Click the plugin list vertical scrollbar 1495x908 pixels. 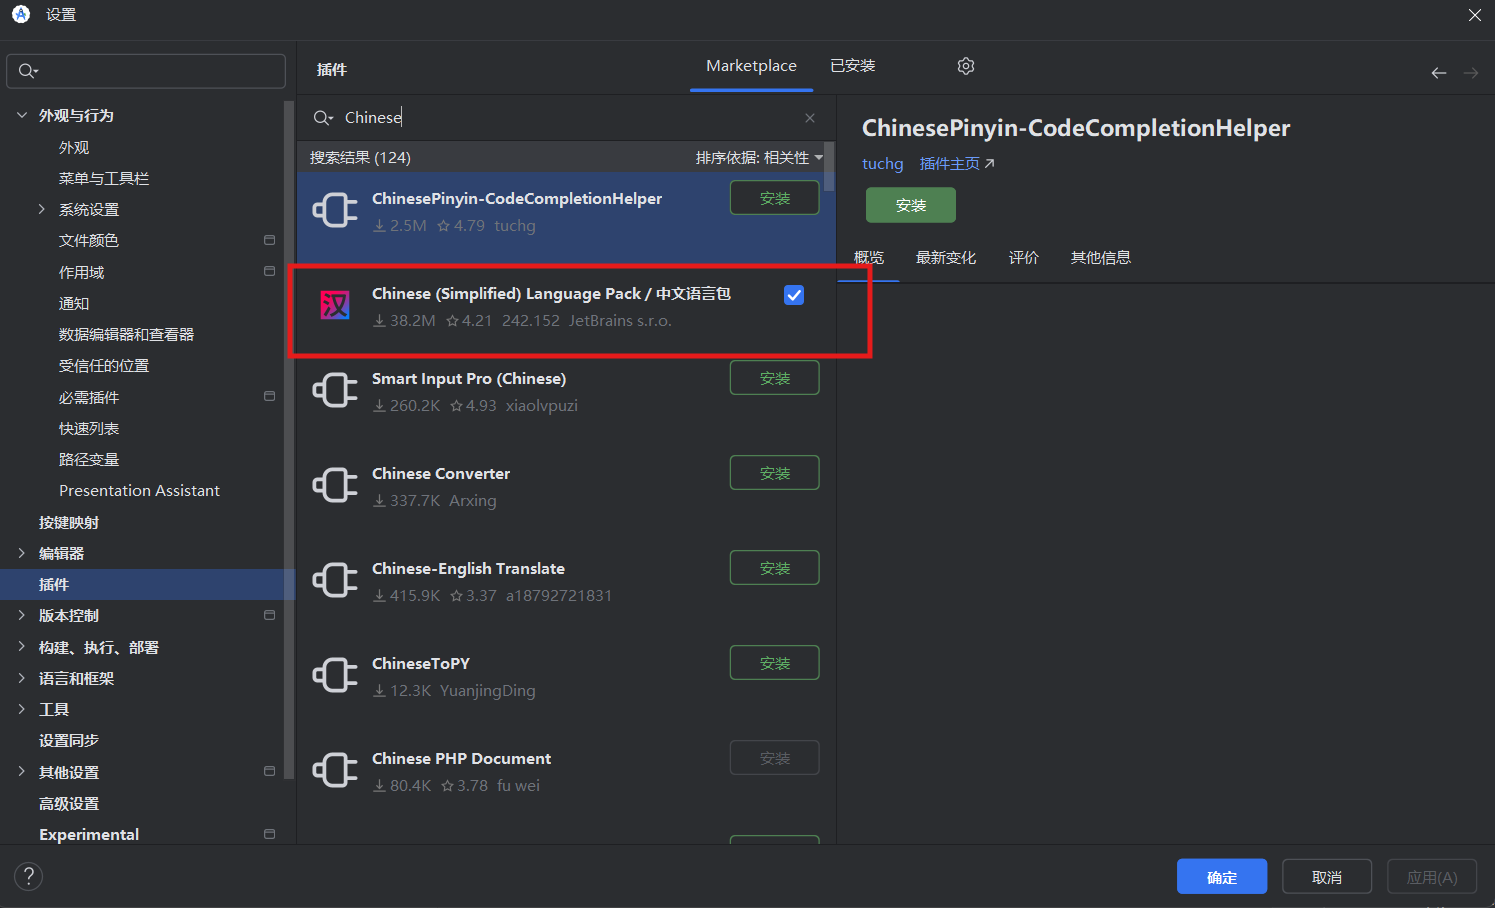(829, 167)
